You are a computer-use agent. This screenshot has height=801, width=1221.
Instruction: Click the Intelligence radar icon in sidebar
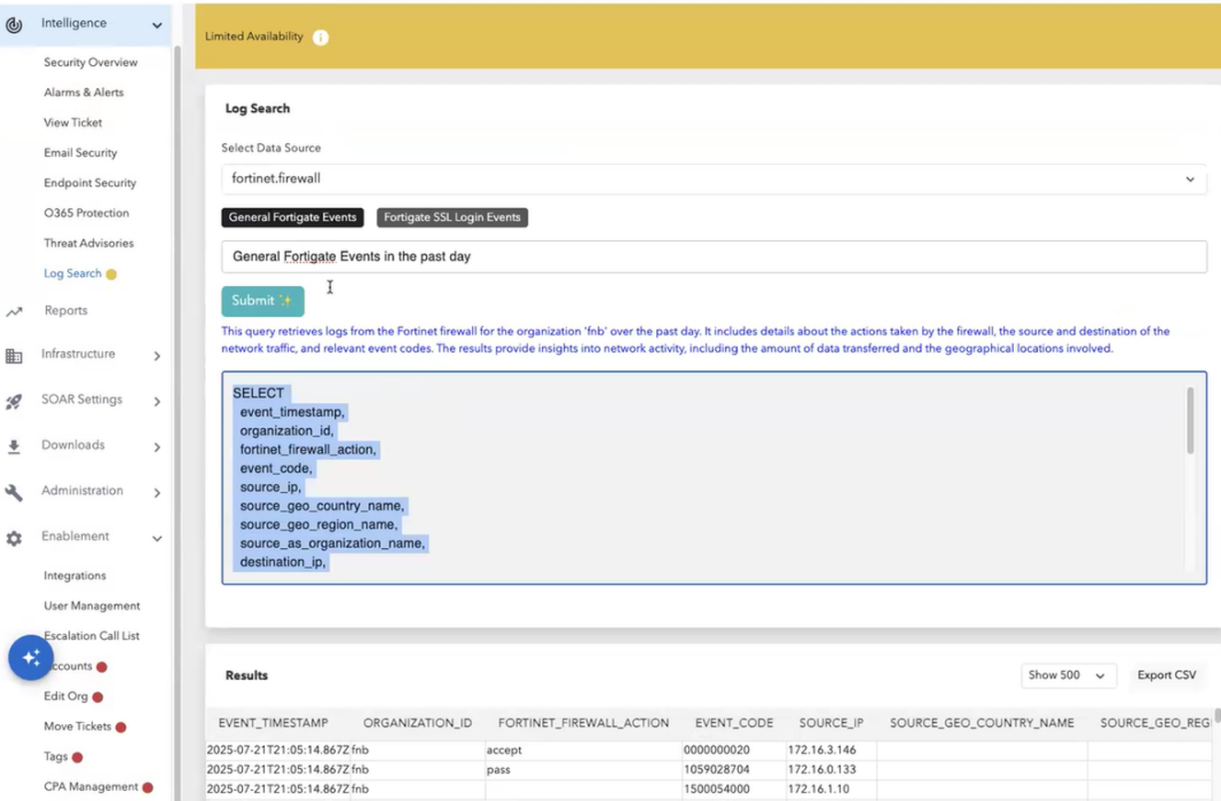[14, 24]
